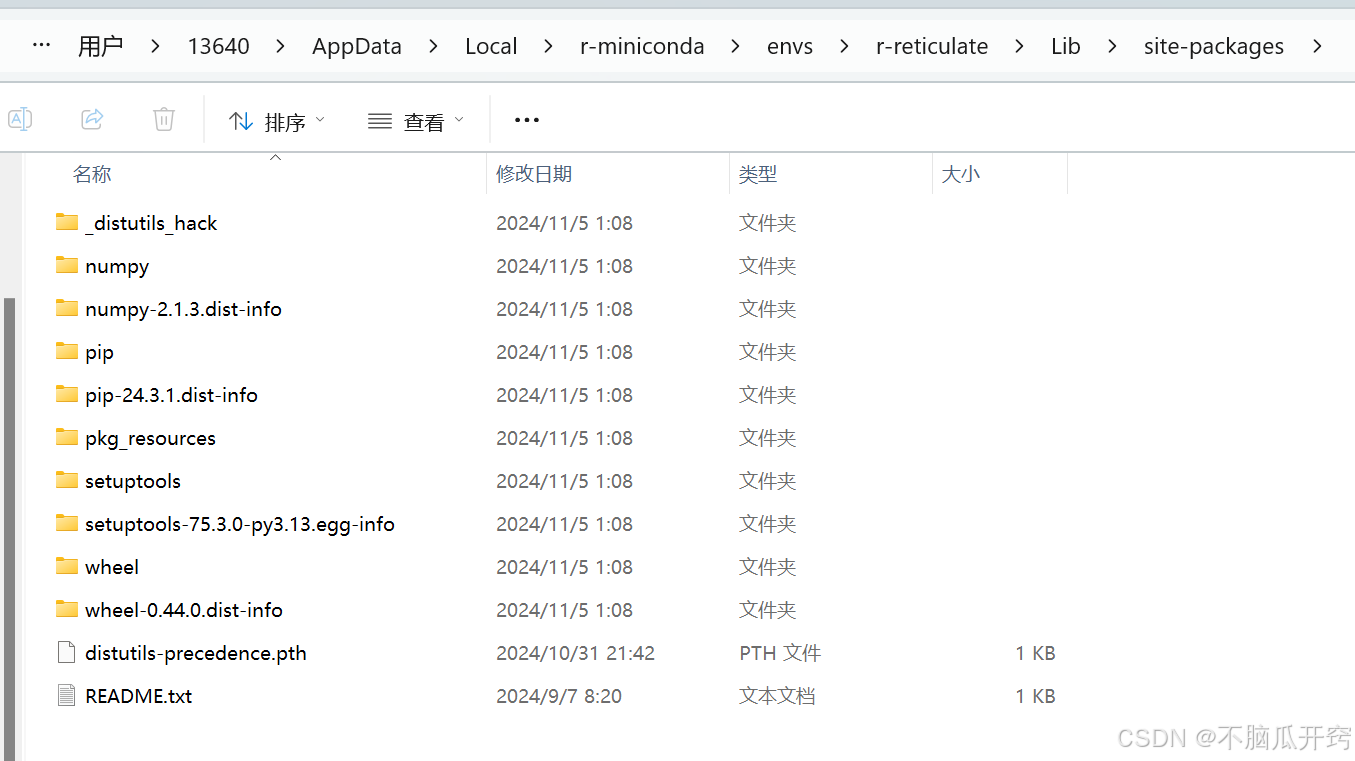Expand the chevron after site-packages breadcrumb

pyautogui.click(x=1317, y=46)
